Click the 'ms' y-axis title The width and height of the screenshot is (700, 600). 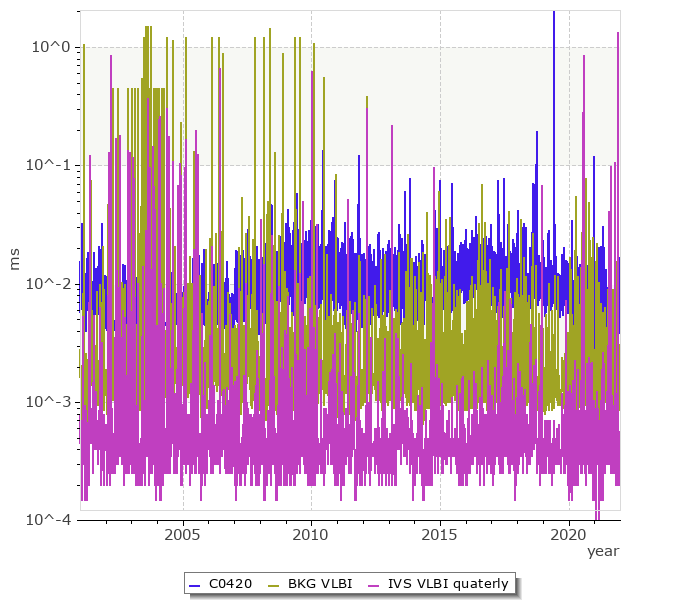(14, 263)
